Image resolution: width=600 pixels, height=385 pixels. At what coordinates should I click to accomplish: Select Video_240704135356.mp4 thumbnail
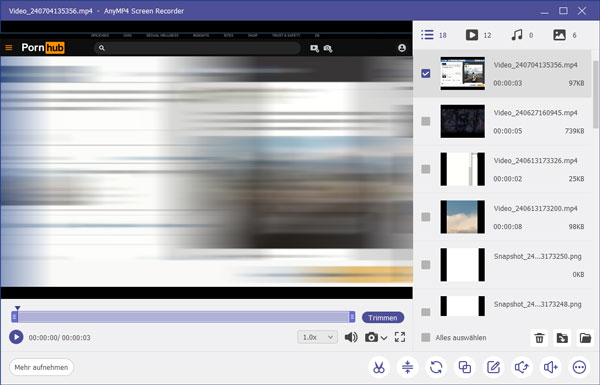click(462, 73)
